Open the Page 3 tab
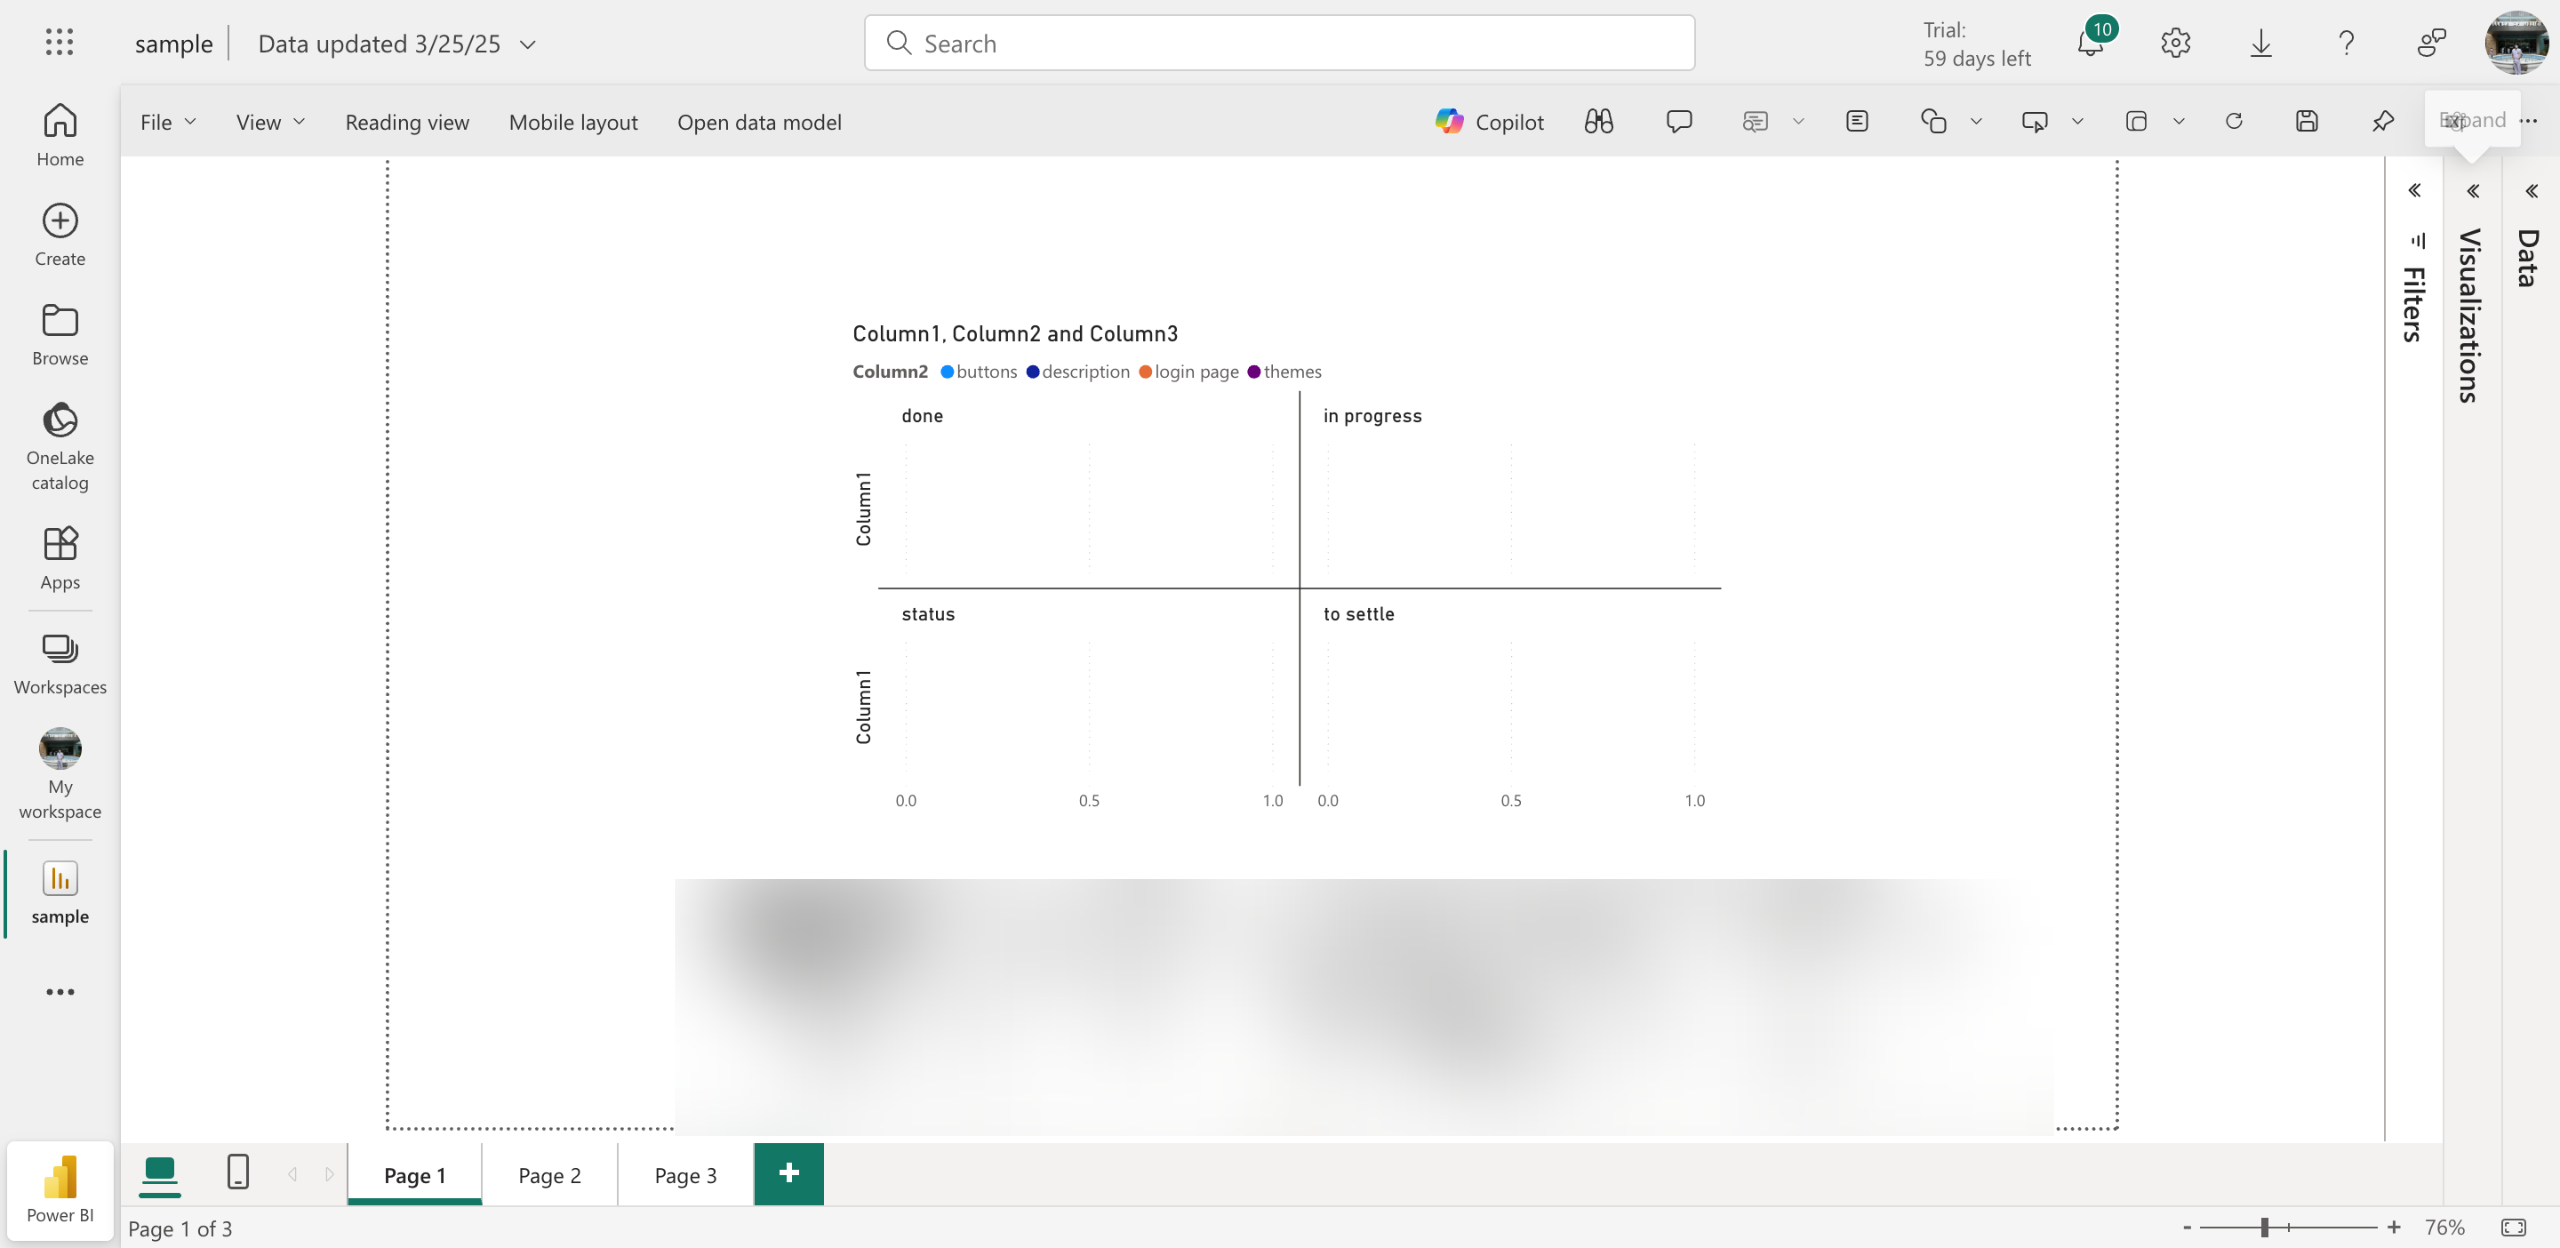 pos(685,1175)
